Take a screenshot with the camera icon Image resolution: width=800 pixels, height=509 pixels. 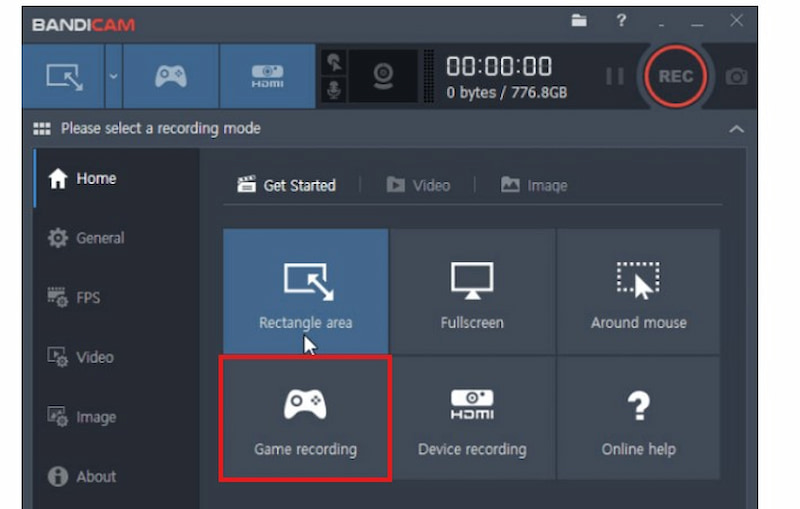pos(737,77)
